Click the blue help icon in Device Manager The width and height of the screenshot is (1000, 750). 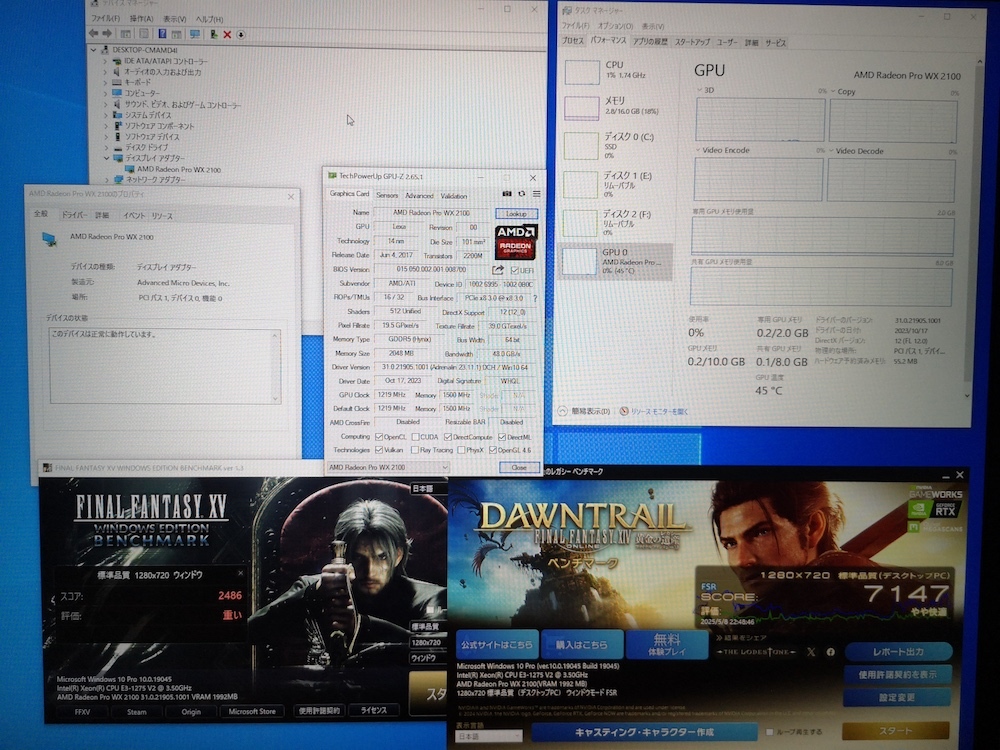163,34
